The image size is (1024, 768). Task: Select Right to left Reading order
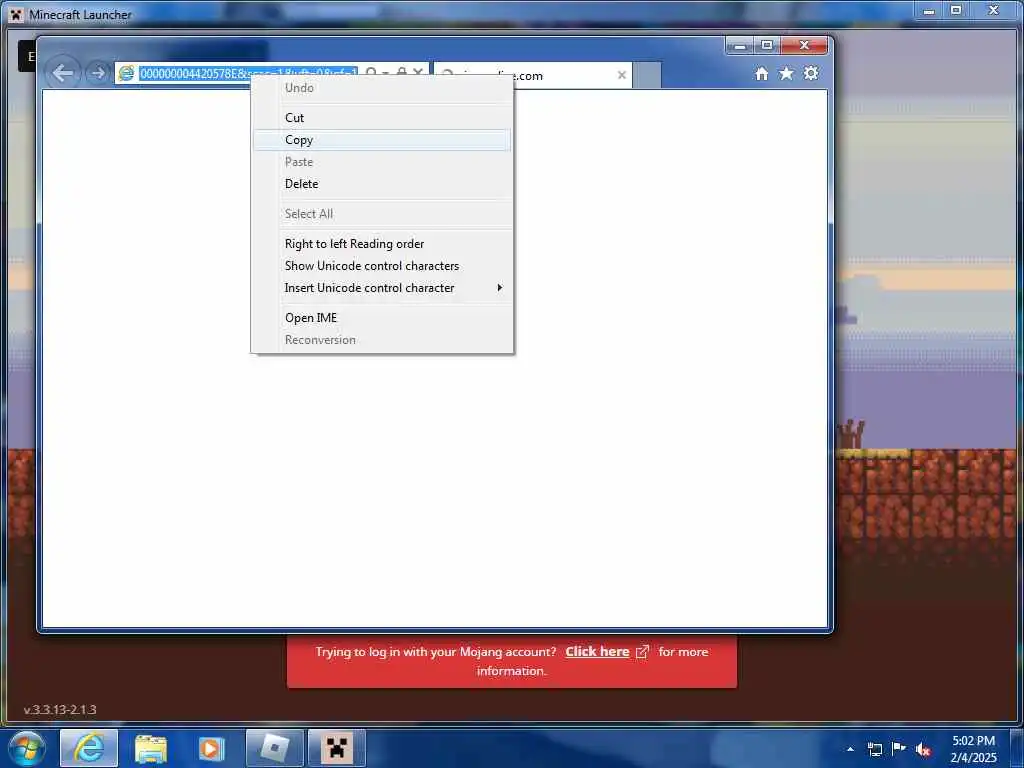pos(382,244)
